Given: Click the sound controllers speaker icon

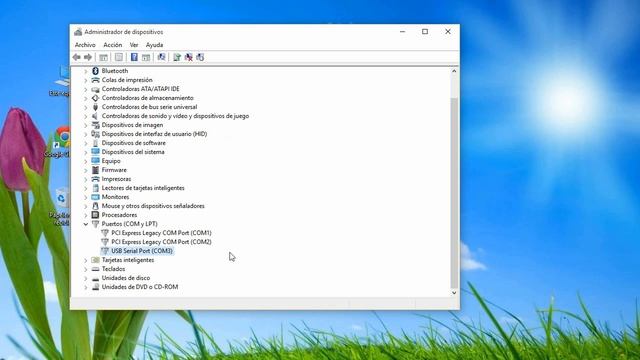Looking at the screenshot, I should point(95,116).
